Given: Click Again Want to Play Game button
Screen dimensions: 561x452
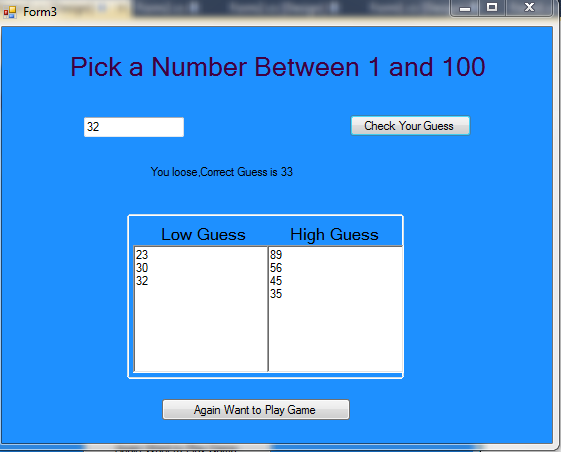Looking at the screenshot, I should (256, 409).
